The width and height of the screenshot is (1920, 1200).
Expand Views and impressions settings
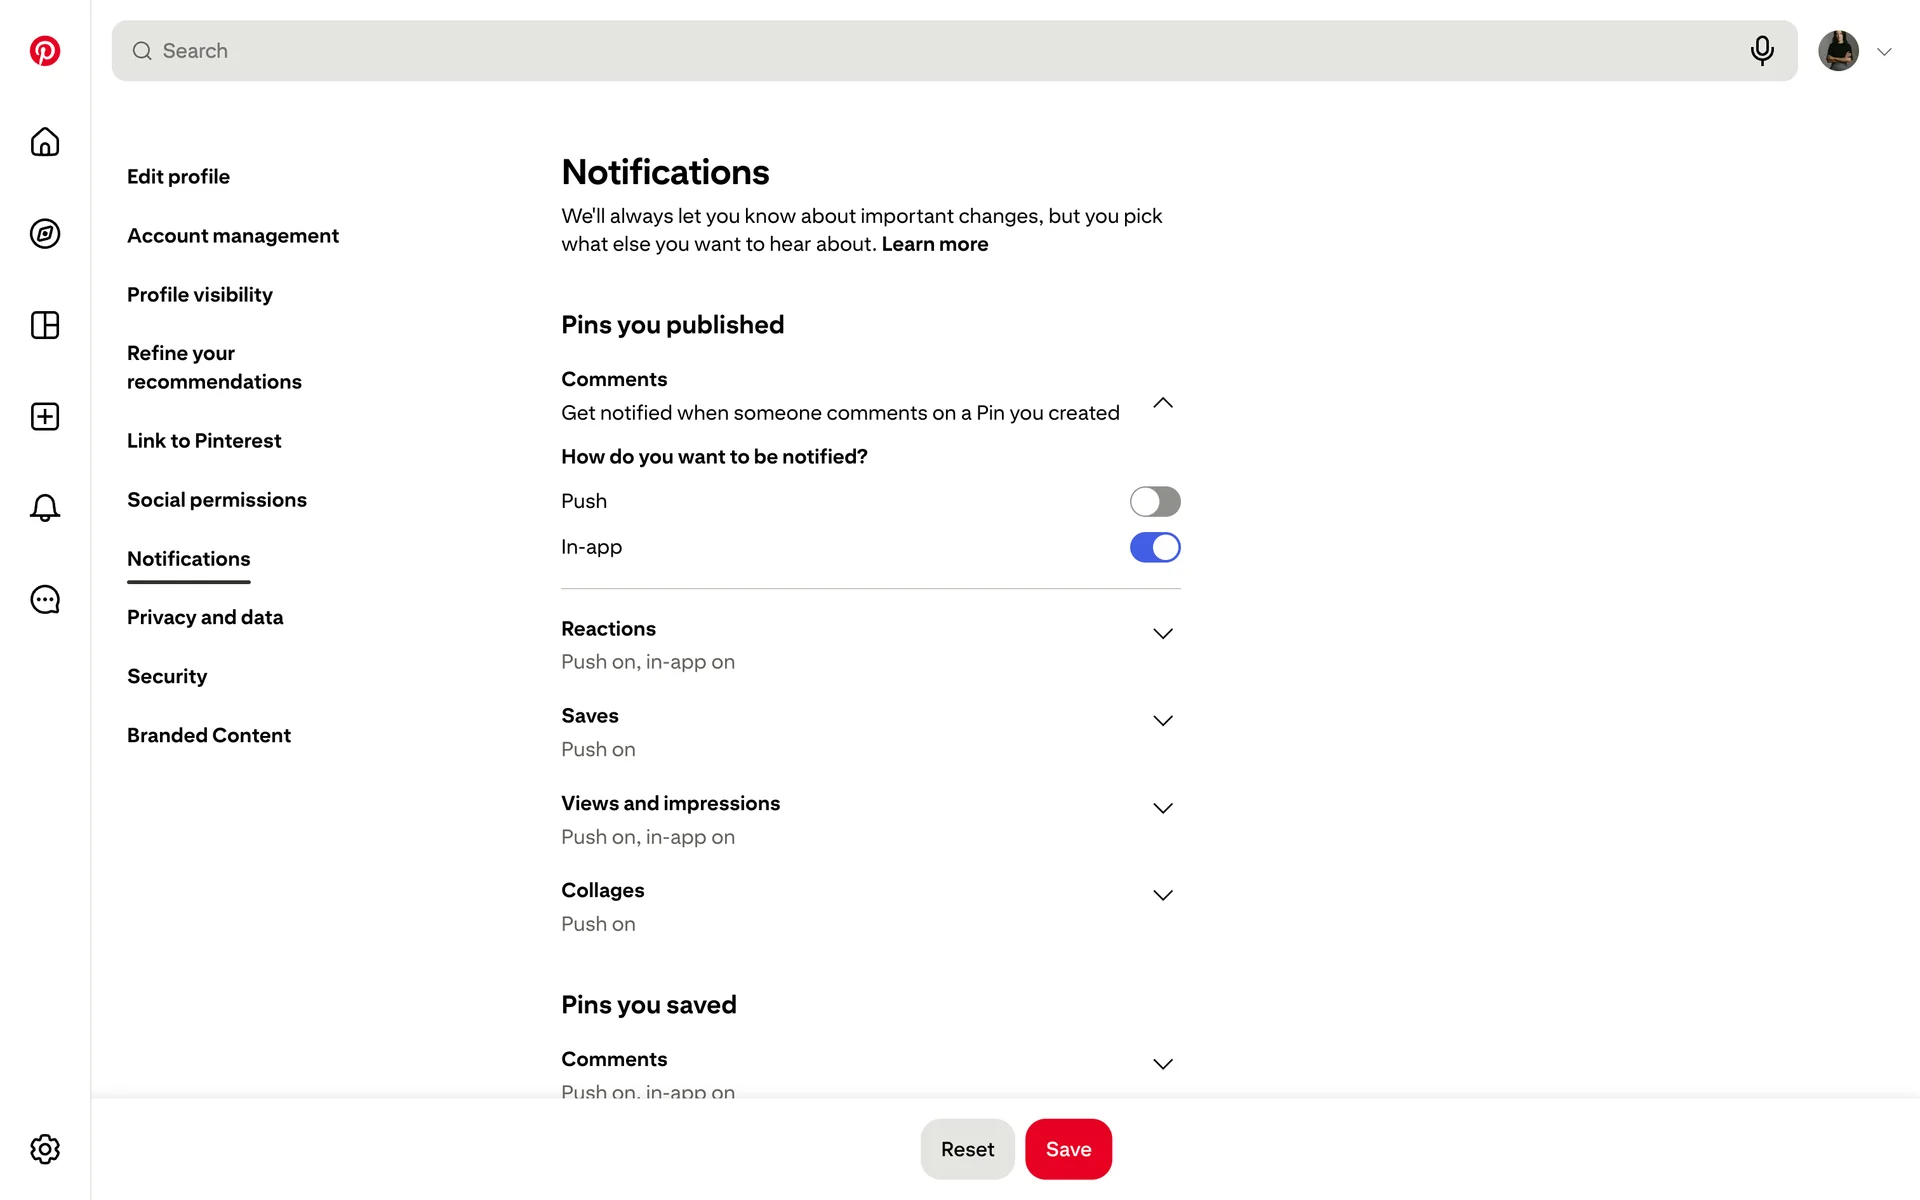[1162, 808]
